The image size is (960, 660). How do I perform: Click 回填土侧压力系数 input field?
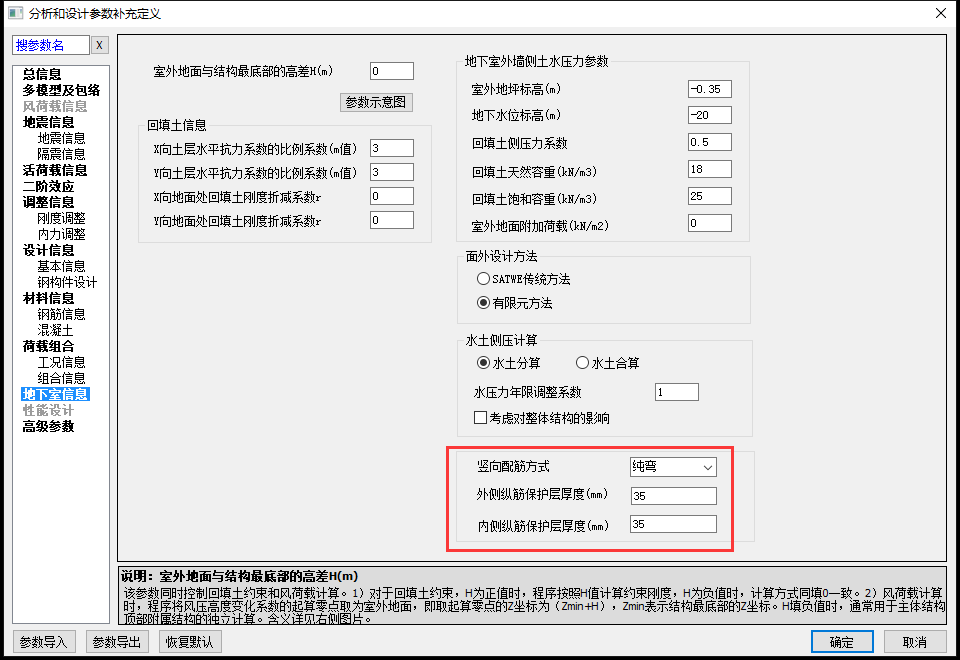[710, 142]
